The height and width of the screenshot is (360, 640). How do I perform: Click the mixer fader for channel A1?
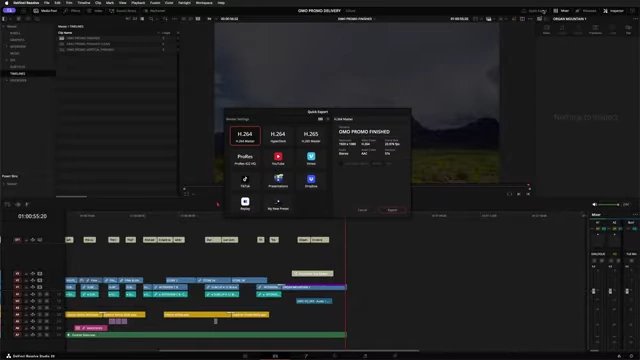(593, 291)
